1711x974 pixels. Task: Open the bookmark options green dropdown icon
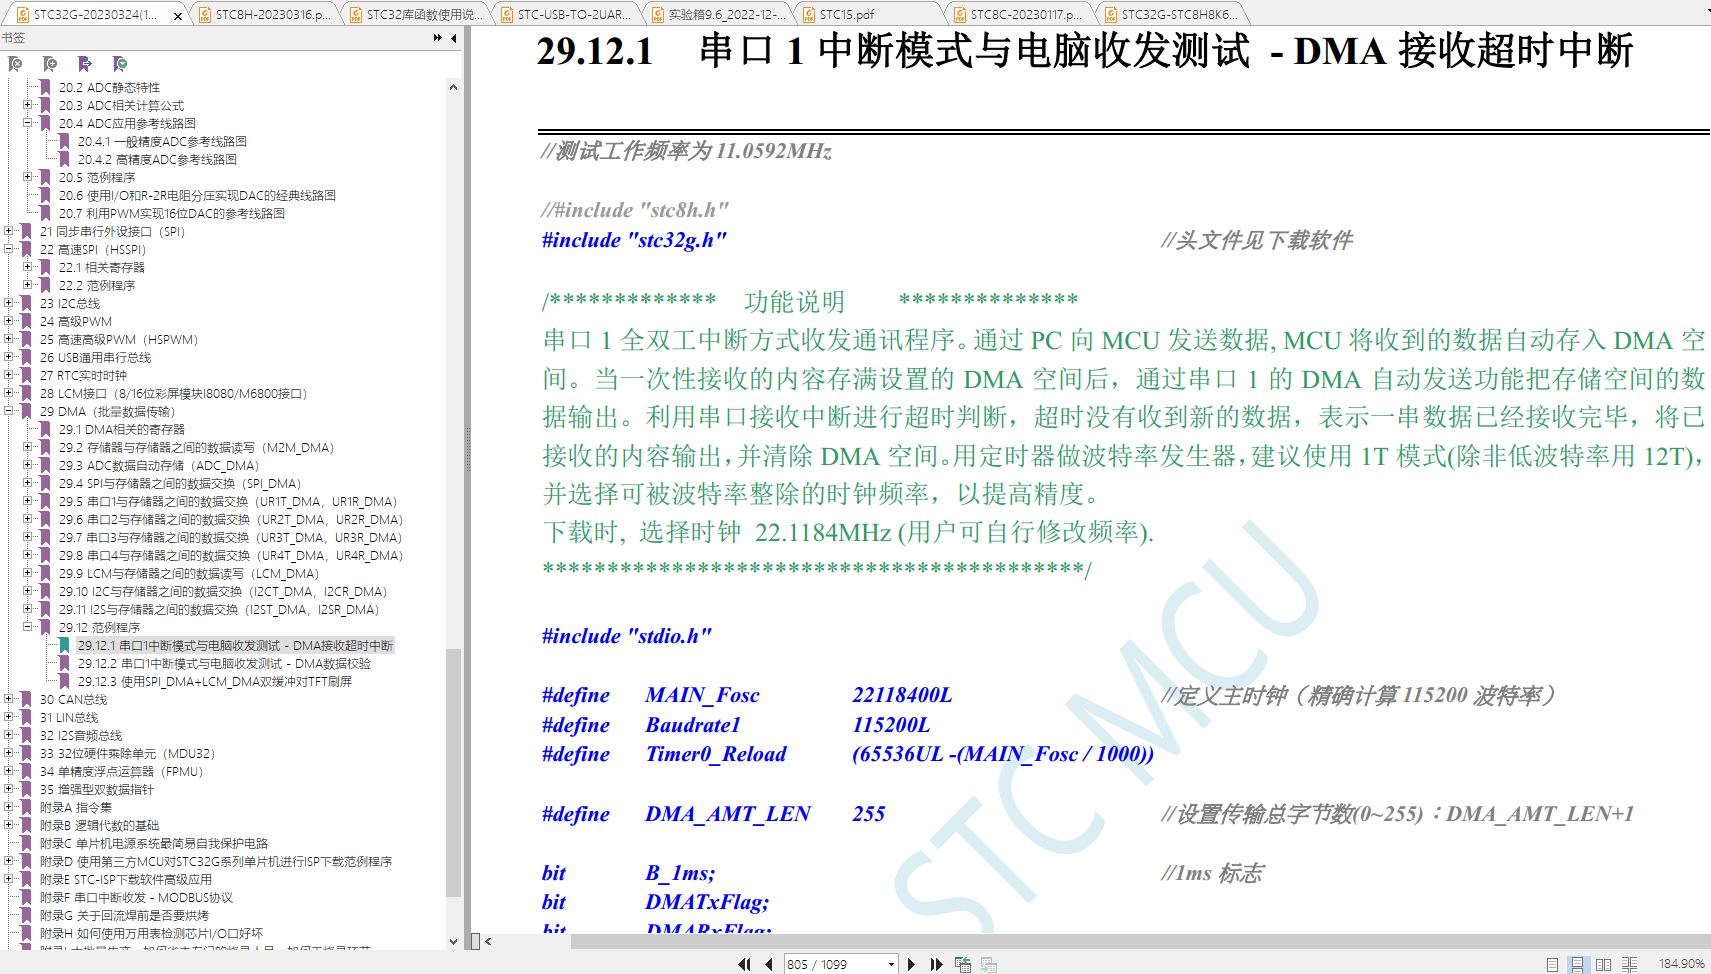point(120,64)
